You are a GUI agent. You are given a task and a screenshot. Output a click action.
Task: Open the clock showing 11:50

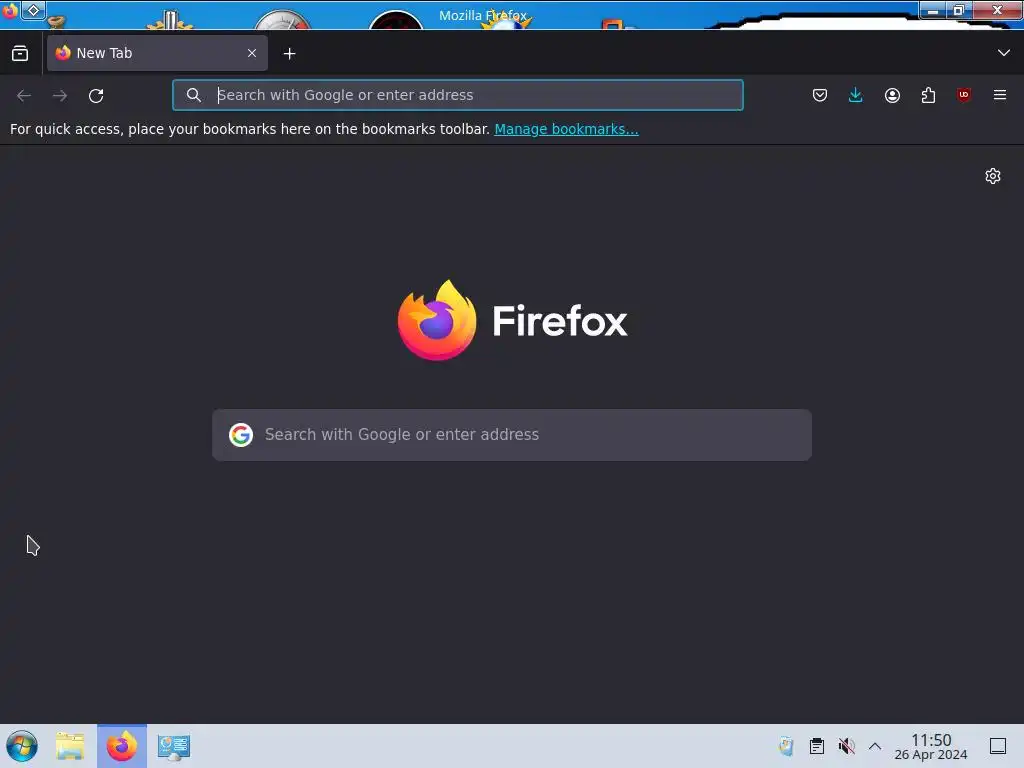pyautogui.click(x=931, y=746)
